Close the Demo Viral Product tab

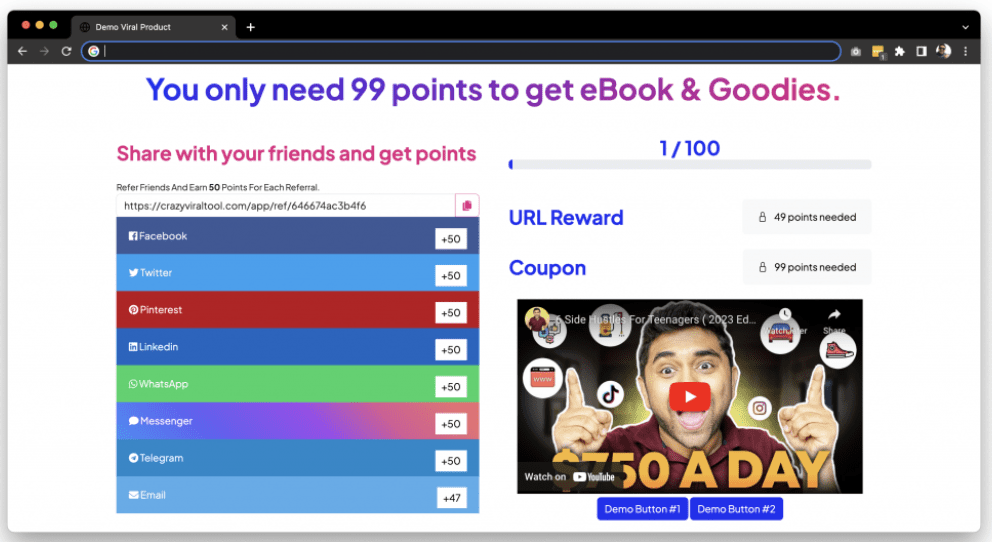pyautogui.click(x=224, y=27)
